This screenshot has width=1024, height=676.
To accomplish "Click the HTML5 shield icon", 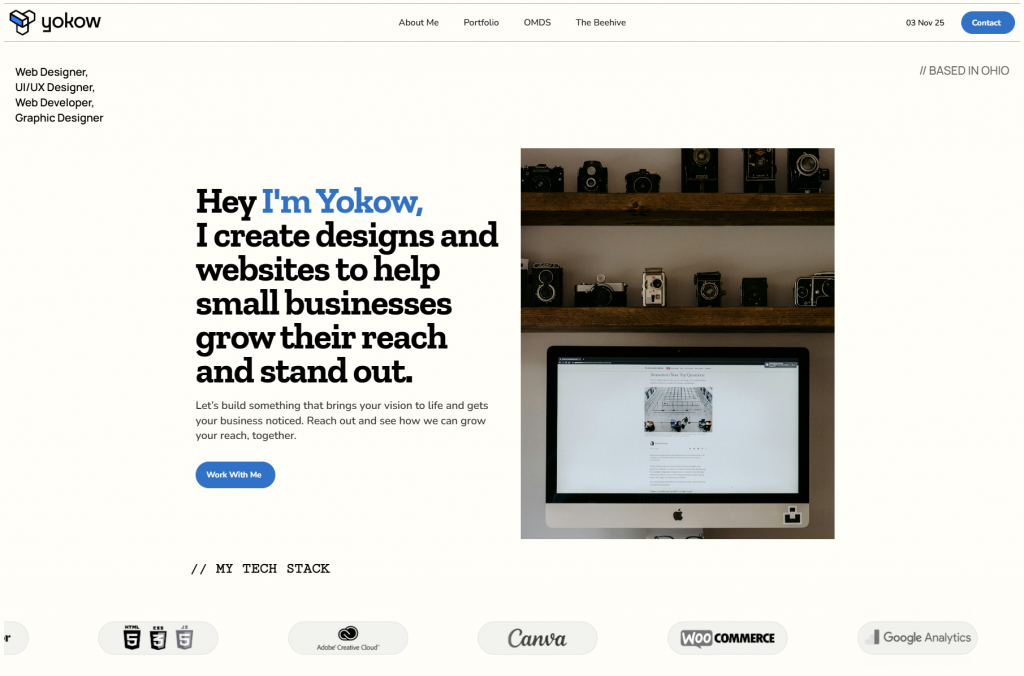I will 132,637.
